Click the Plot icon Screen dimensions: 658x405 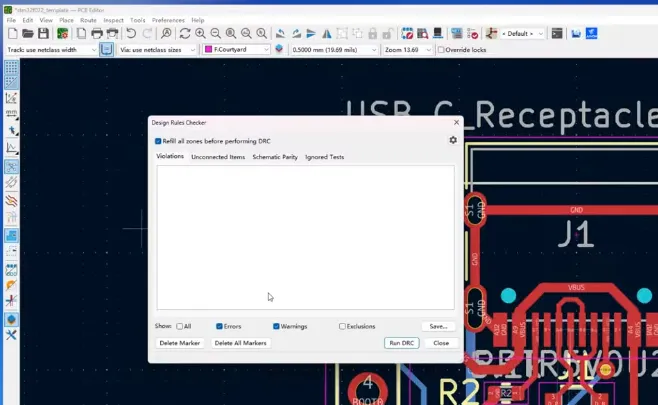coord(112,34)
